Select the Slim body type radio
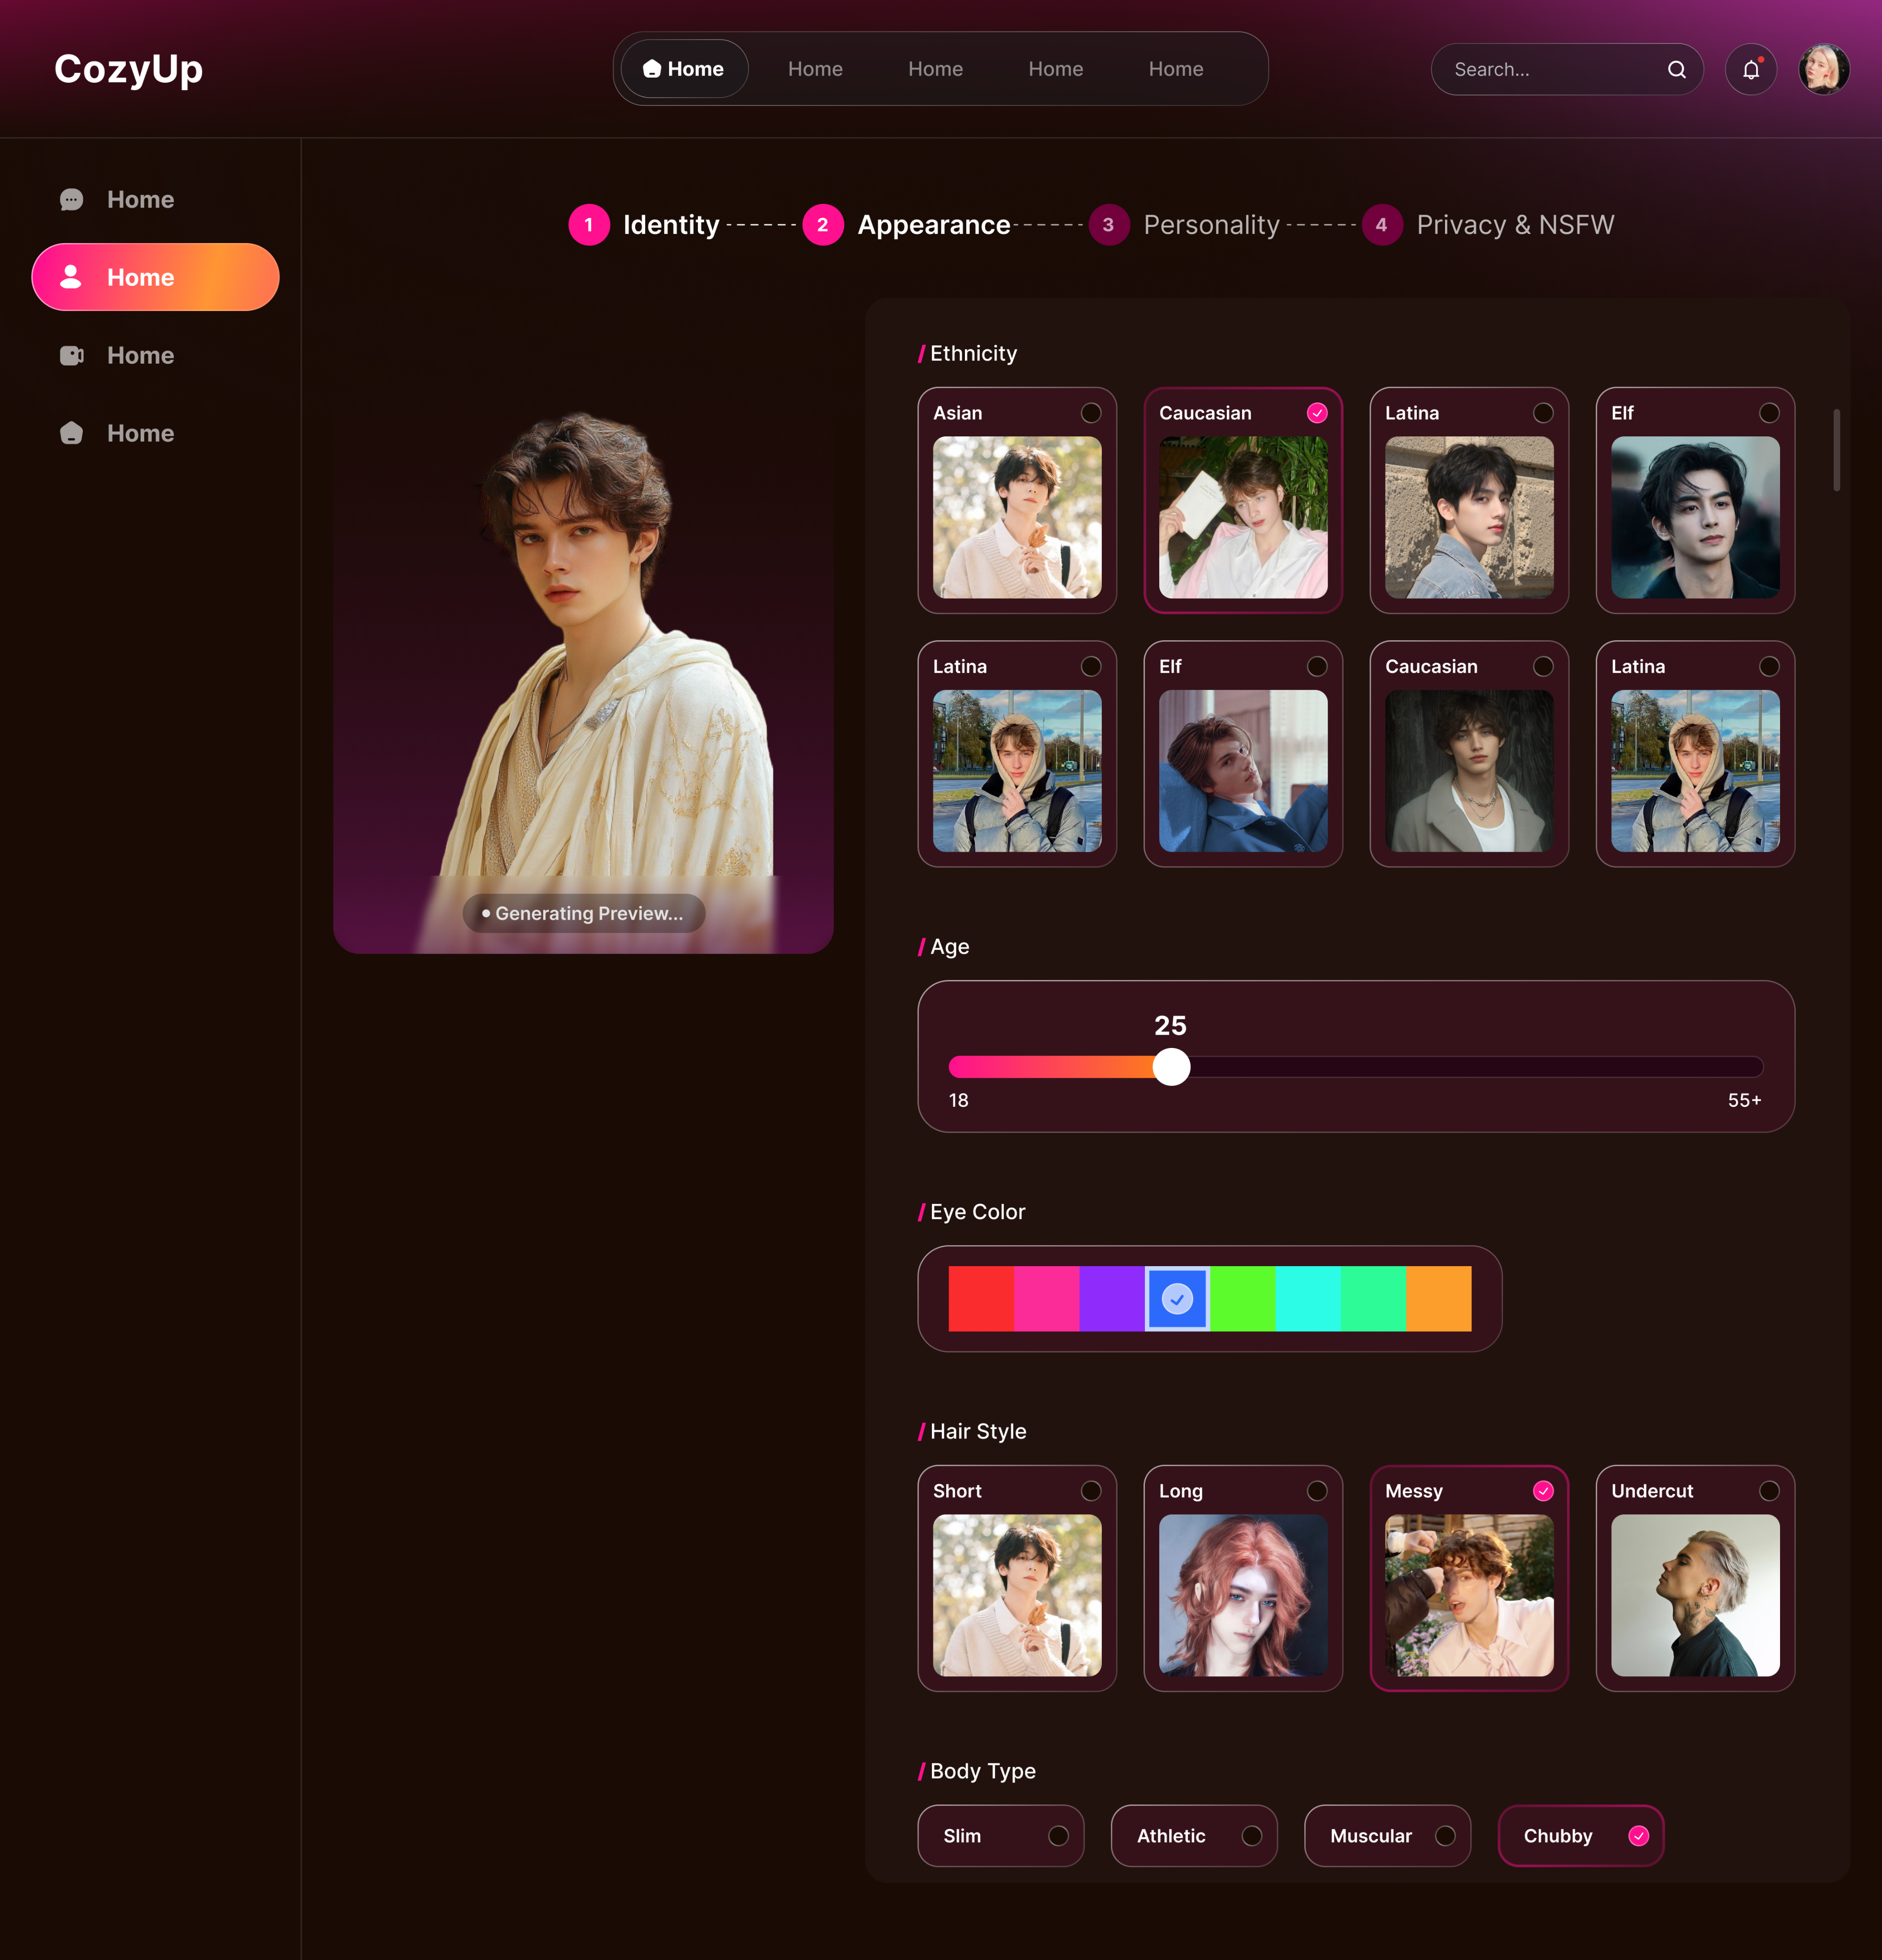The width and height of the screenshot is (1882, 1960). point(1058,1836)
